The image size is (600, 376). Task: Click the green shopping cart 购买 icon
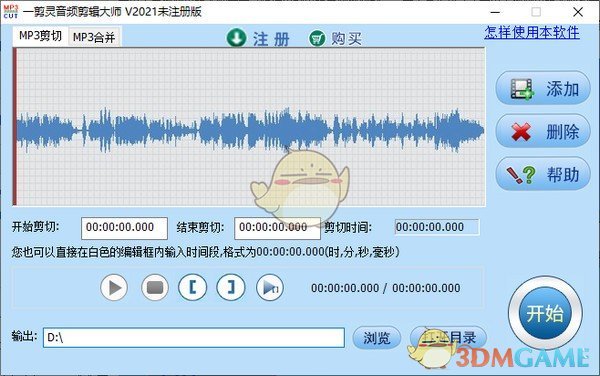317,39
